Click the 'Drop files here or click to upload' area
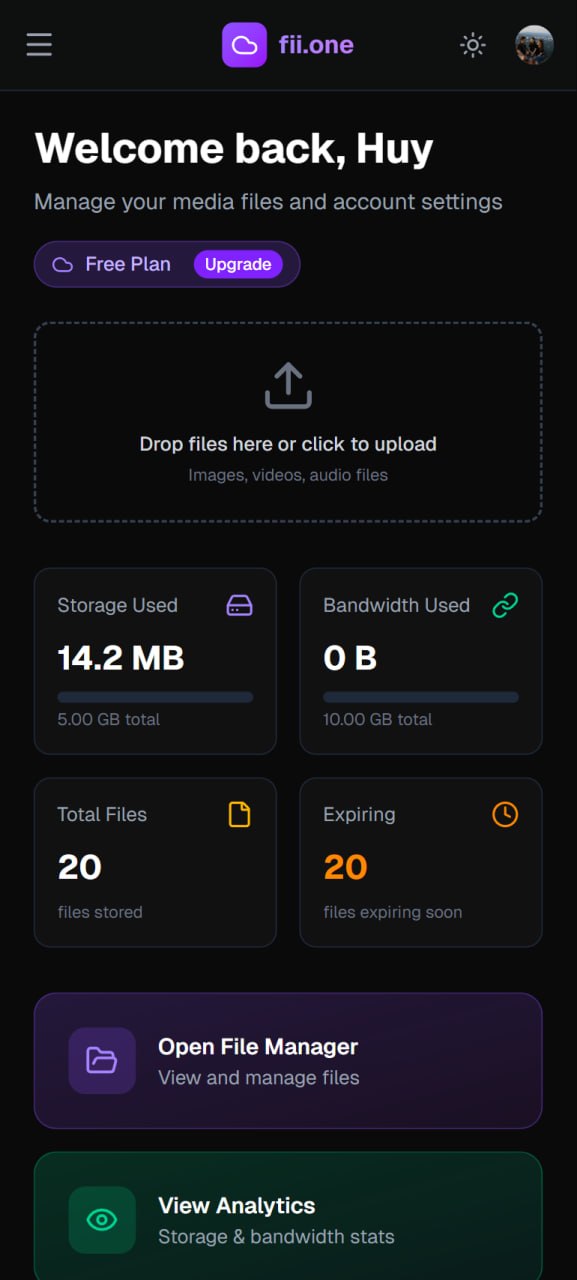Viewport: 577px width, 1280px height. pyautogui.click(x=288, y=422)
